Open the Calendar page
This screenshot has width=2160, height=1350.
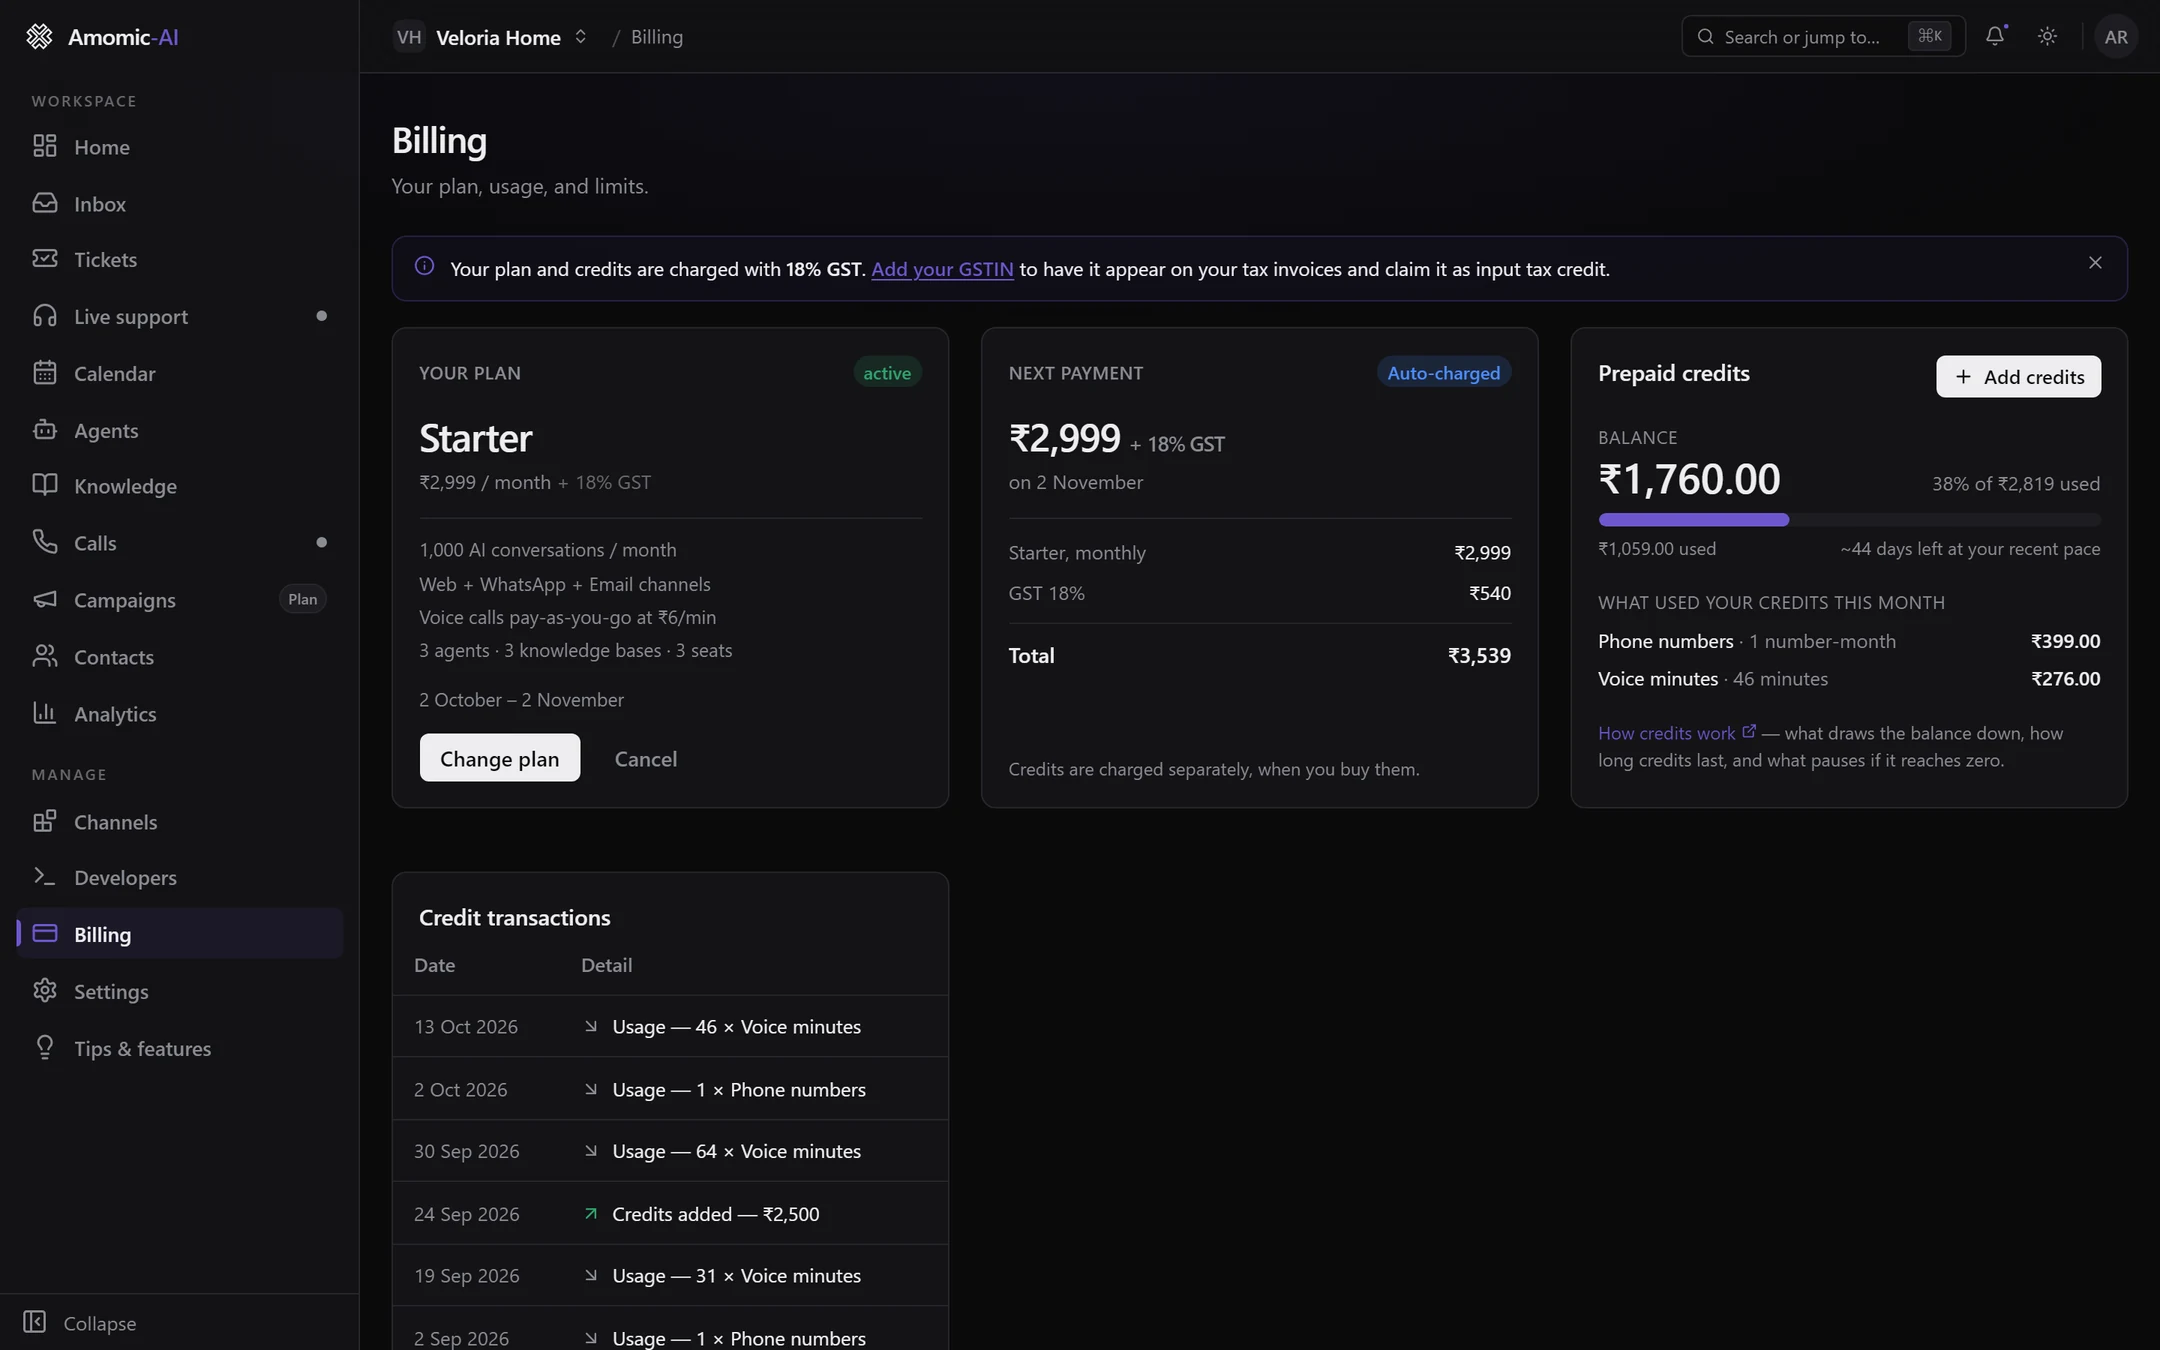(x=180, y=374)
